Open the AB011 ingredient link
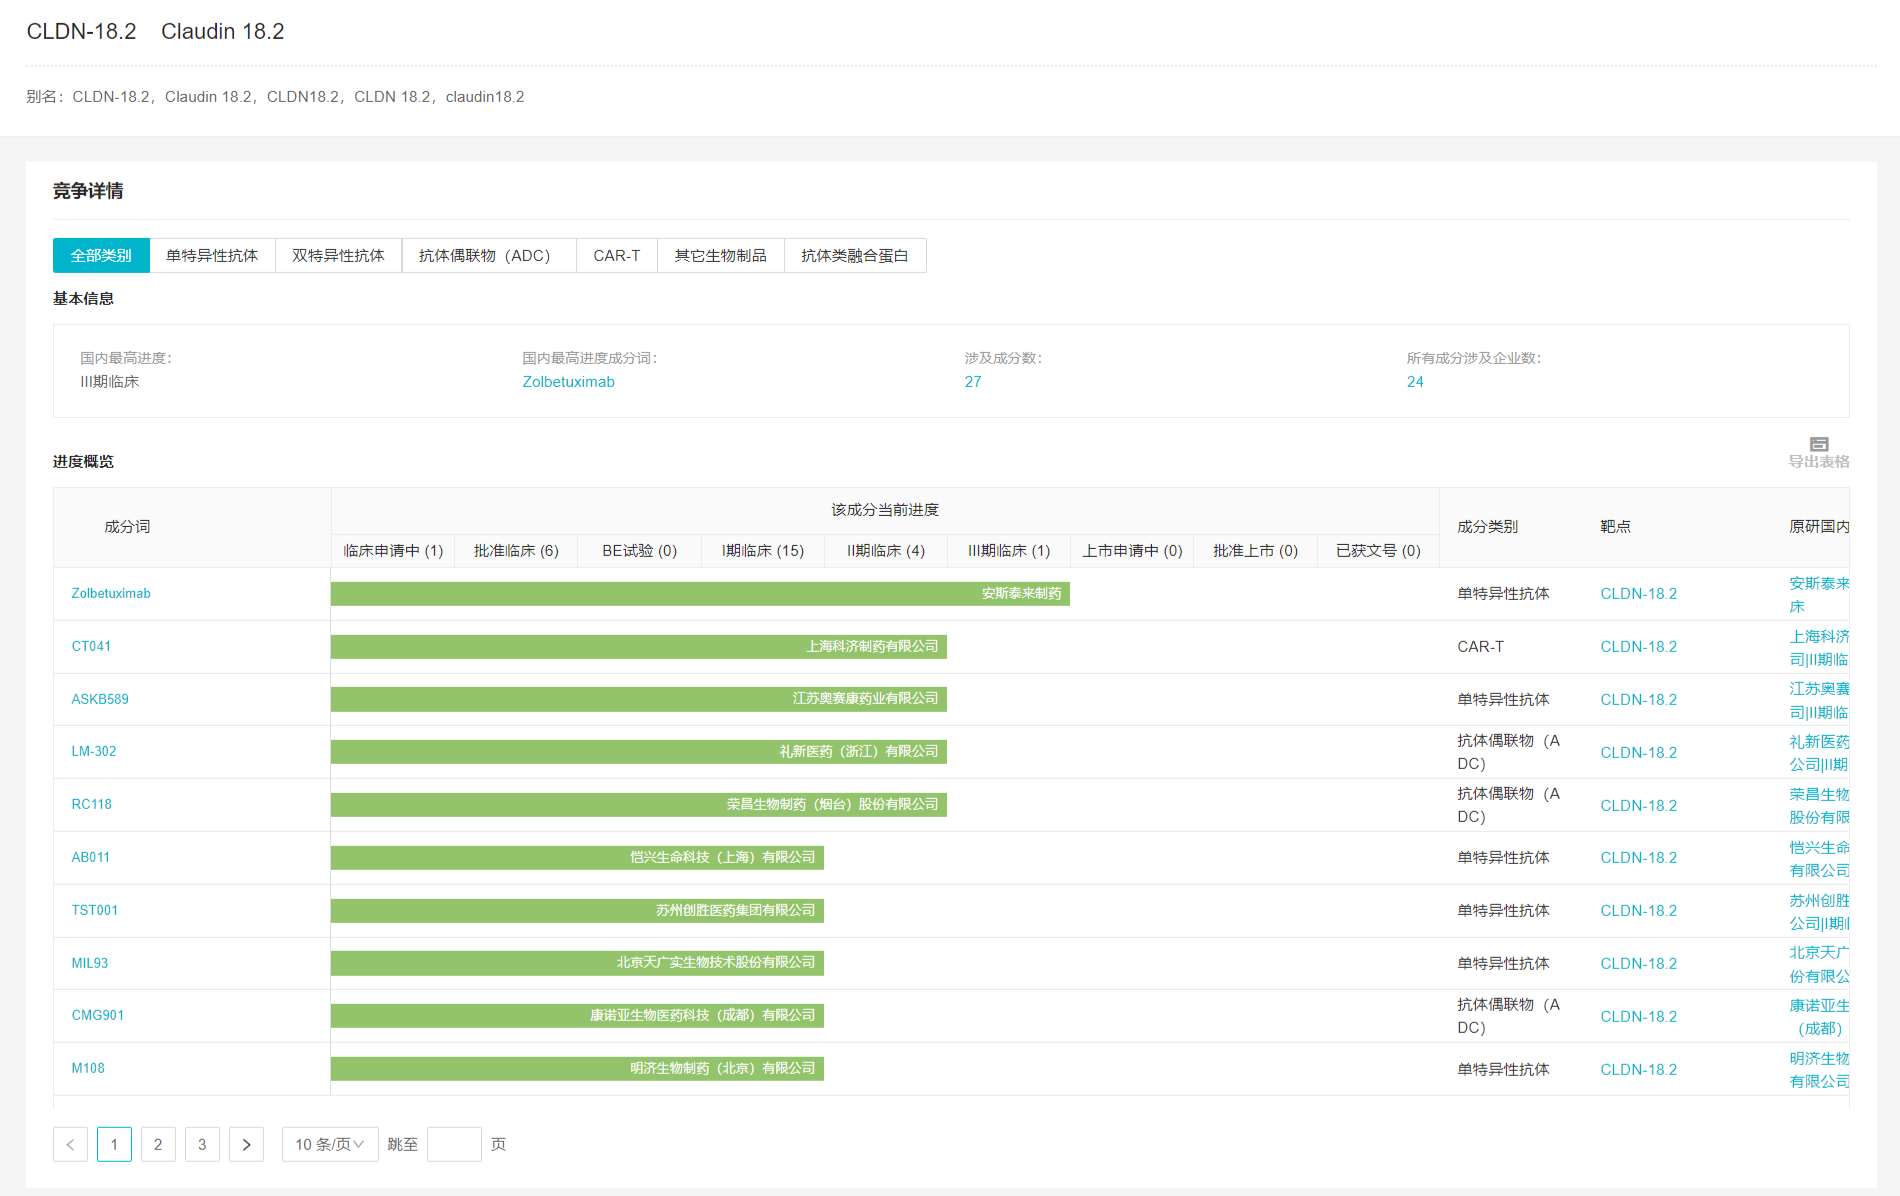1900x1196 pixels. coord(91,857)
